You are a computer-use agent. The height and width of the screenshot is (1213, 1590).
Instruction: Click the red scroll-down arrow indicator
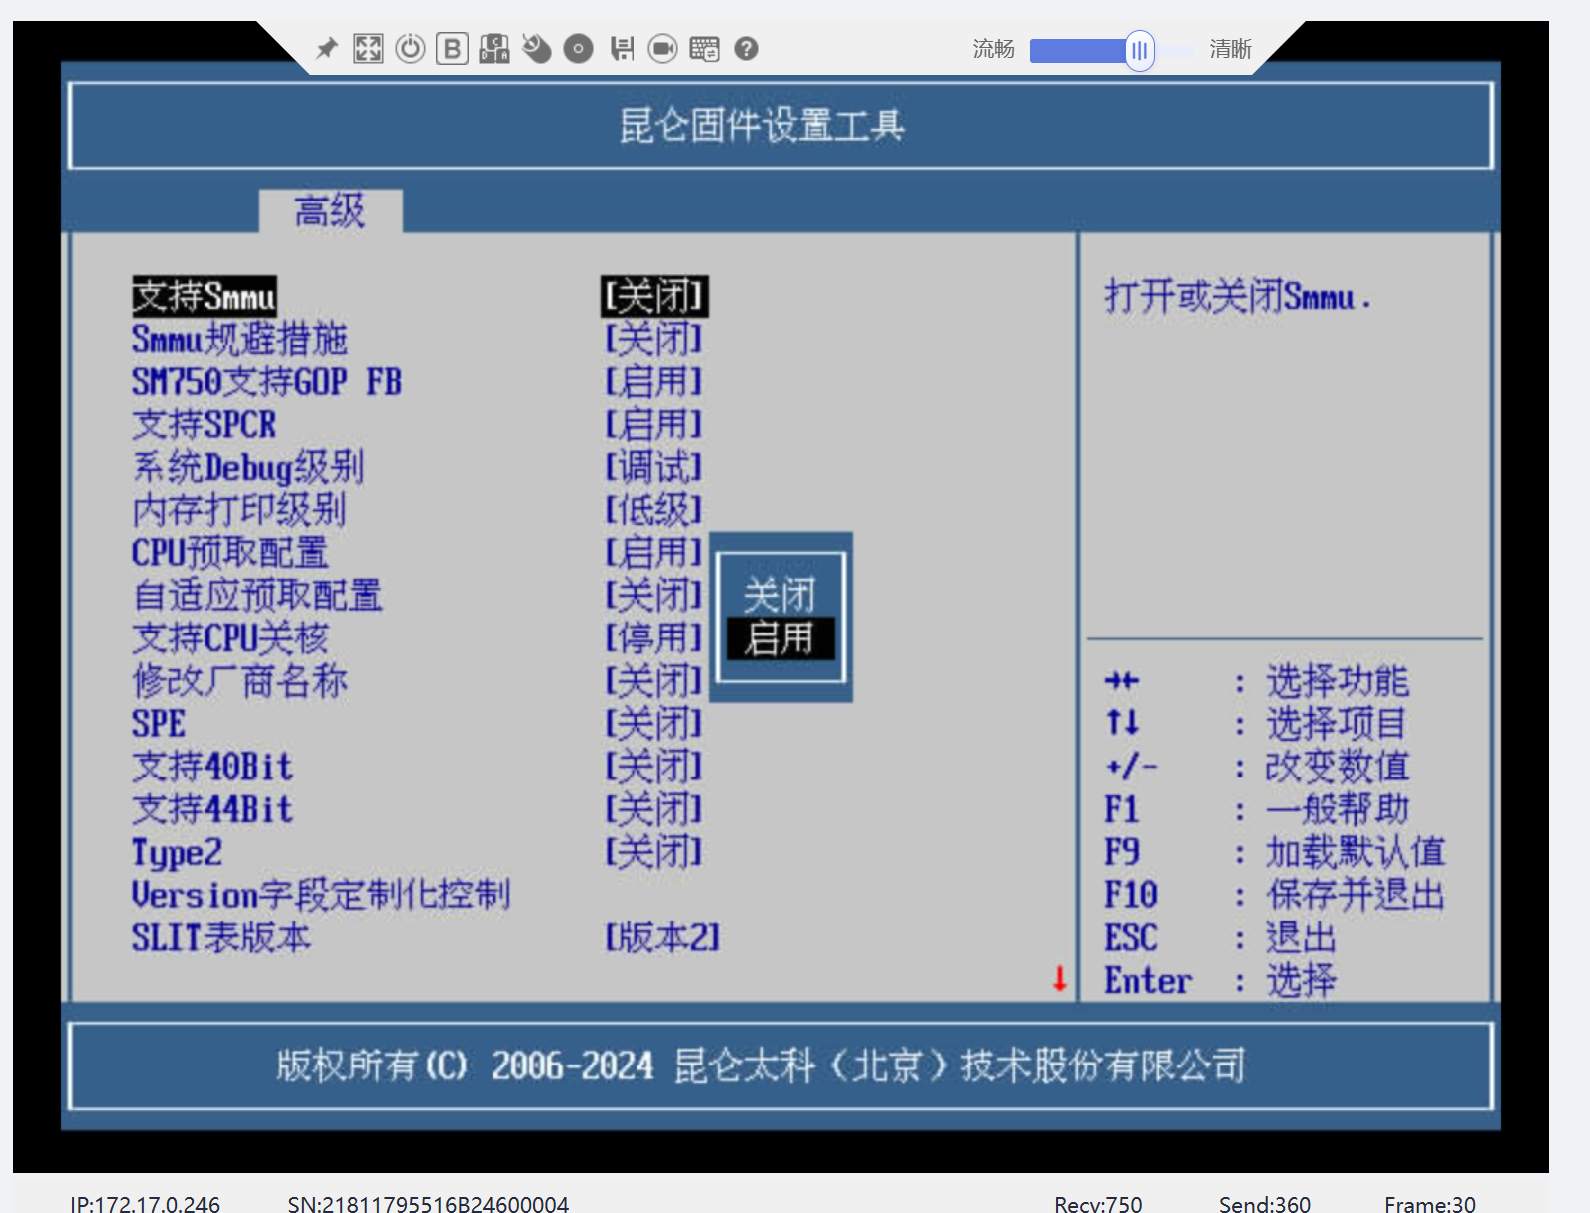[1059, 978]
